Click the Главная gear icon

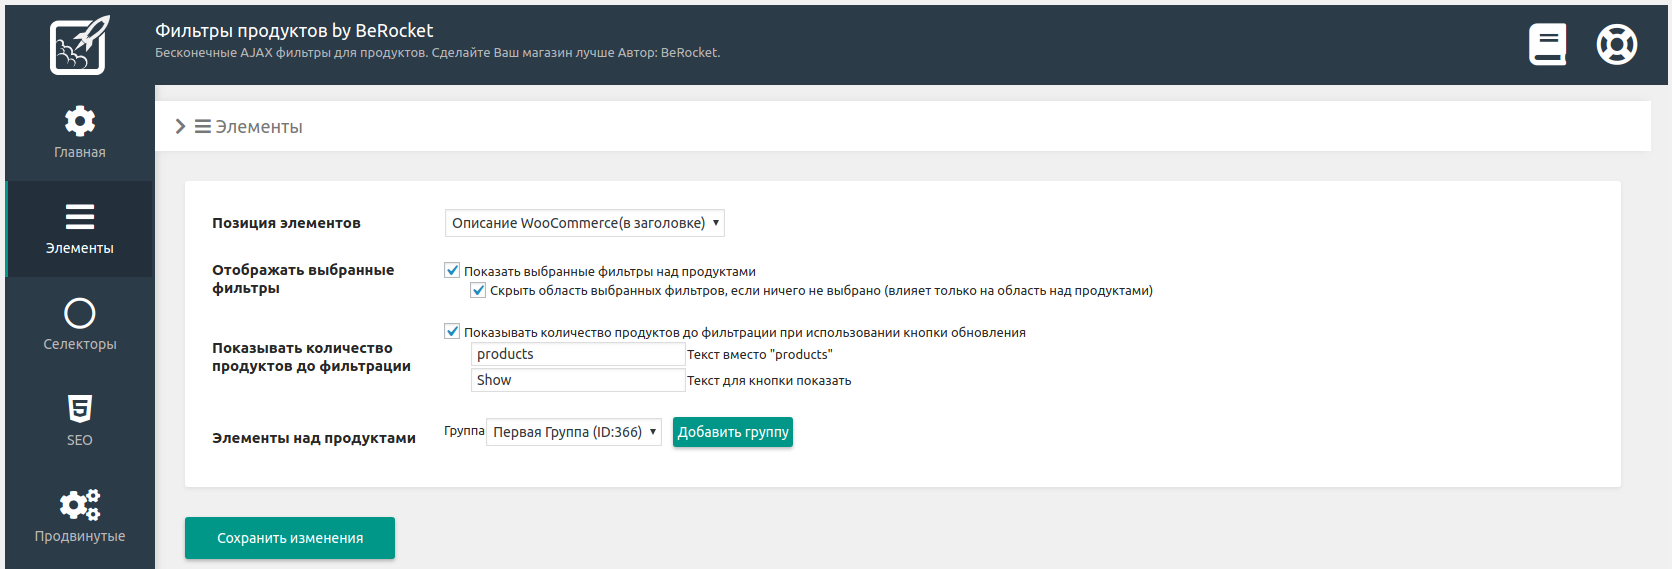pos(80,122)
